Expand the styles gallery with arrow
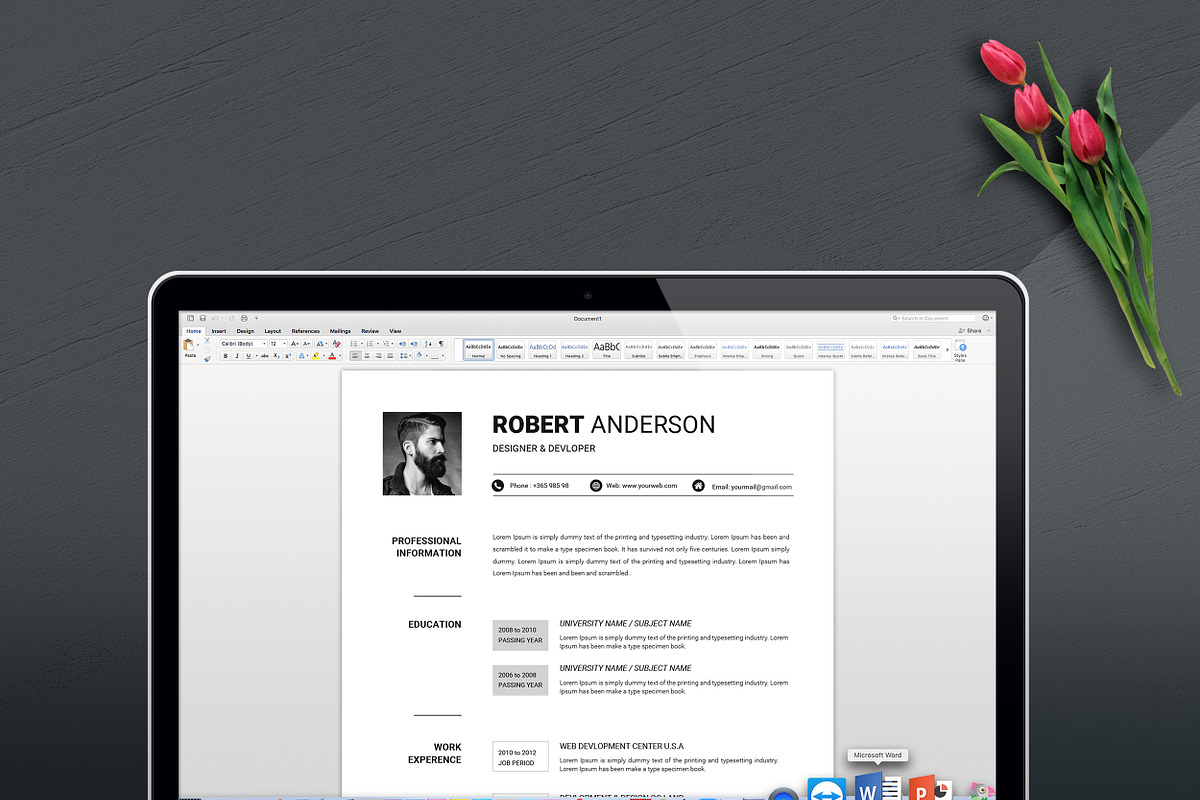 947,350
